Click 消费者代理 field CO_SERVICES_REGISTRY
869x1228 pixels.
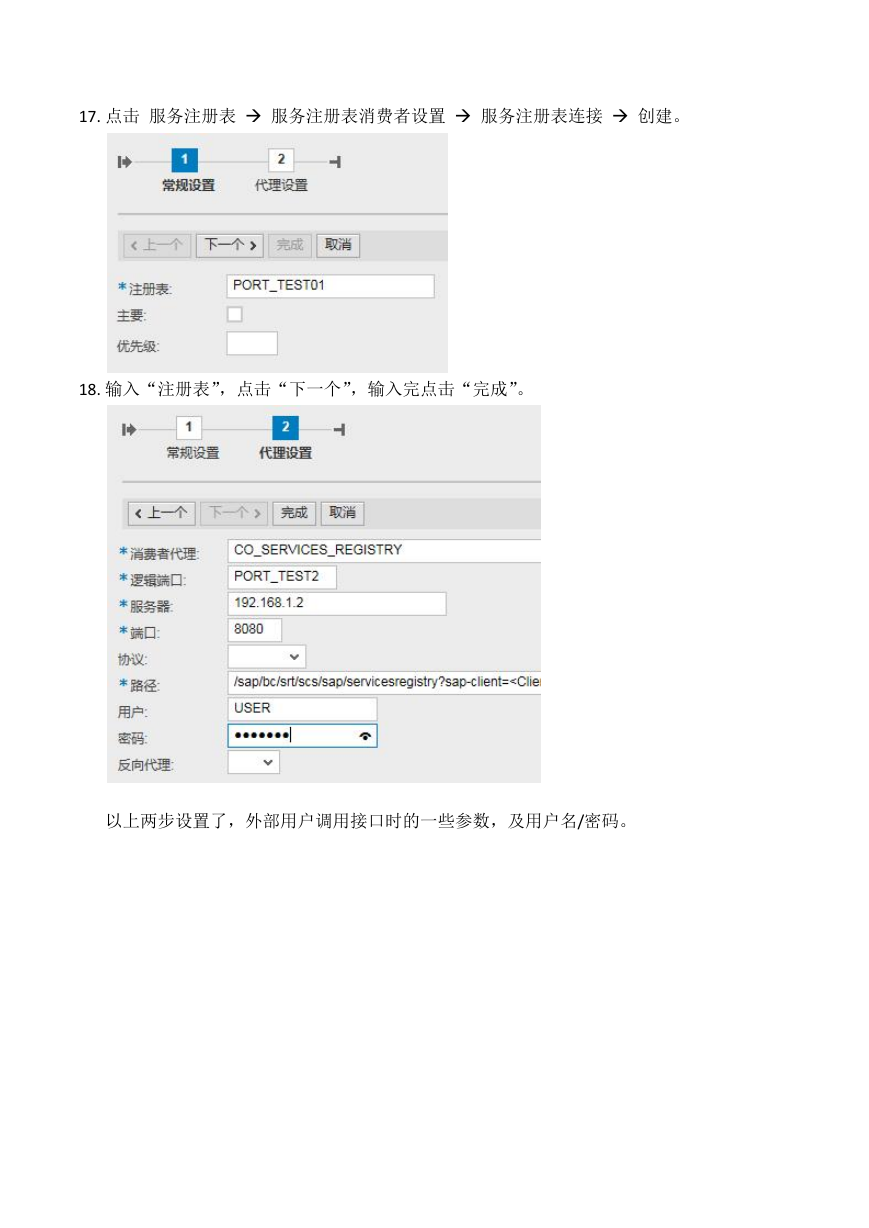(x=384, y=551)
